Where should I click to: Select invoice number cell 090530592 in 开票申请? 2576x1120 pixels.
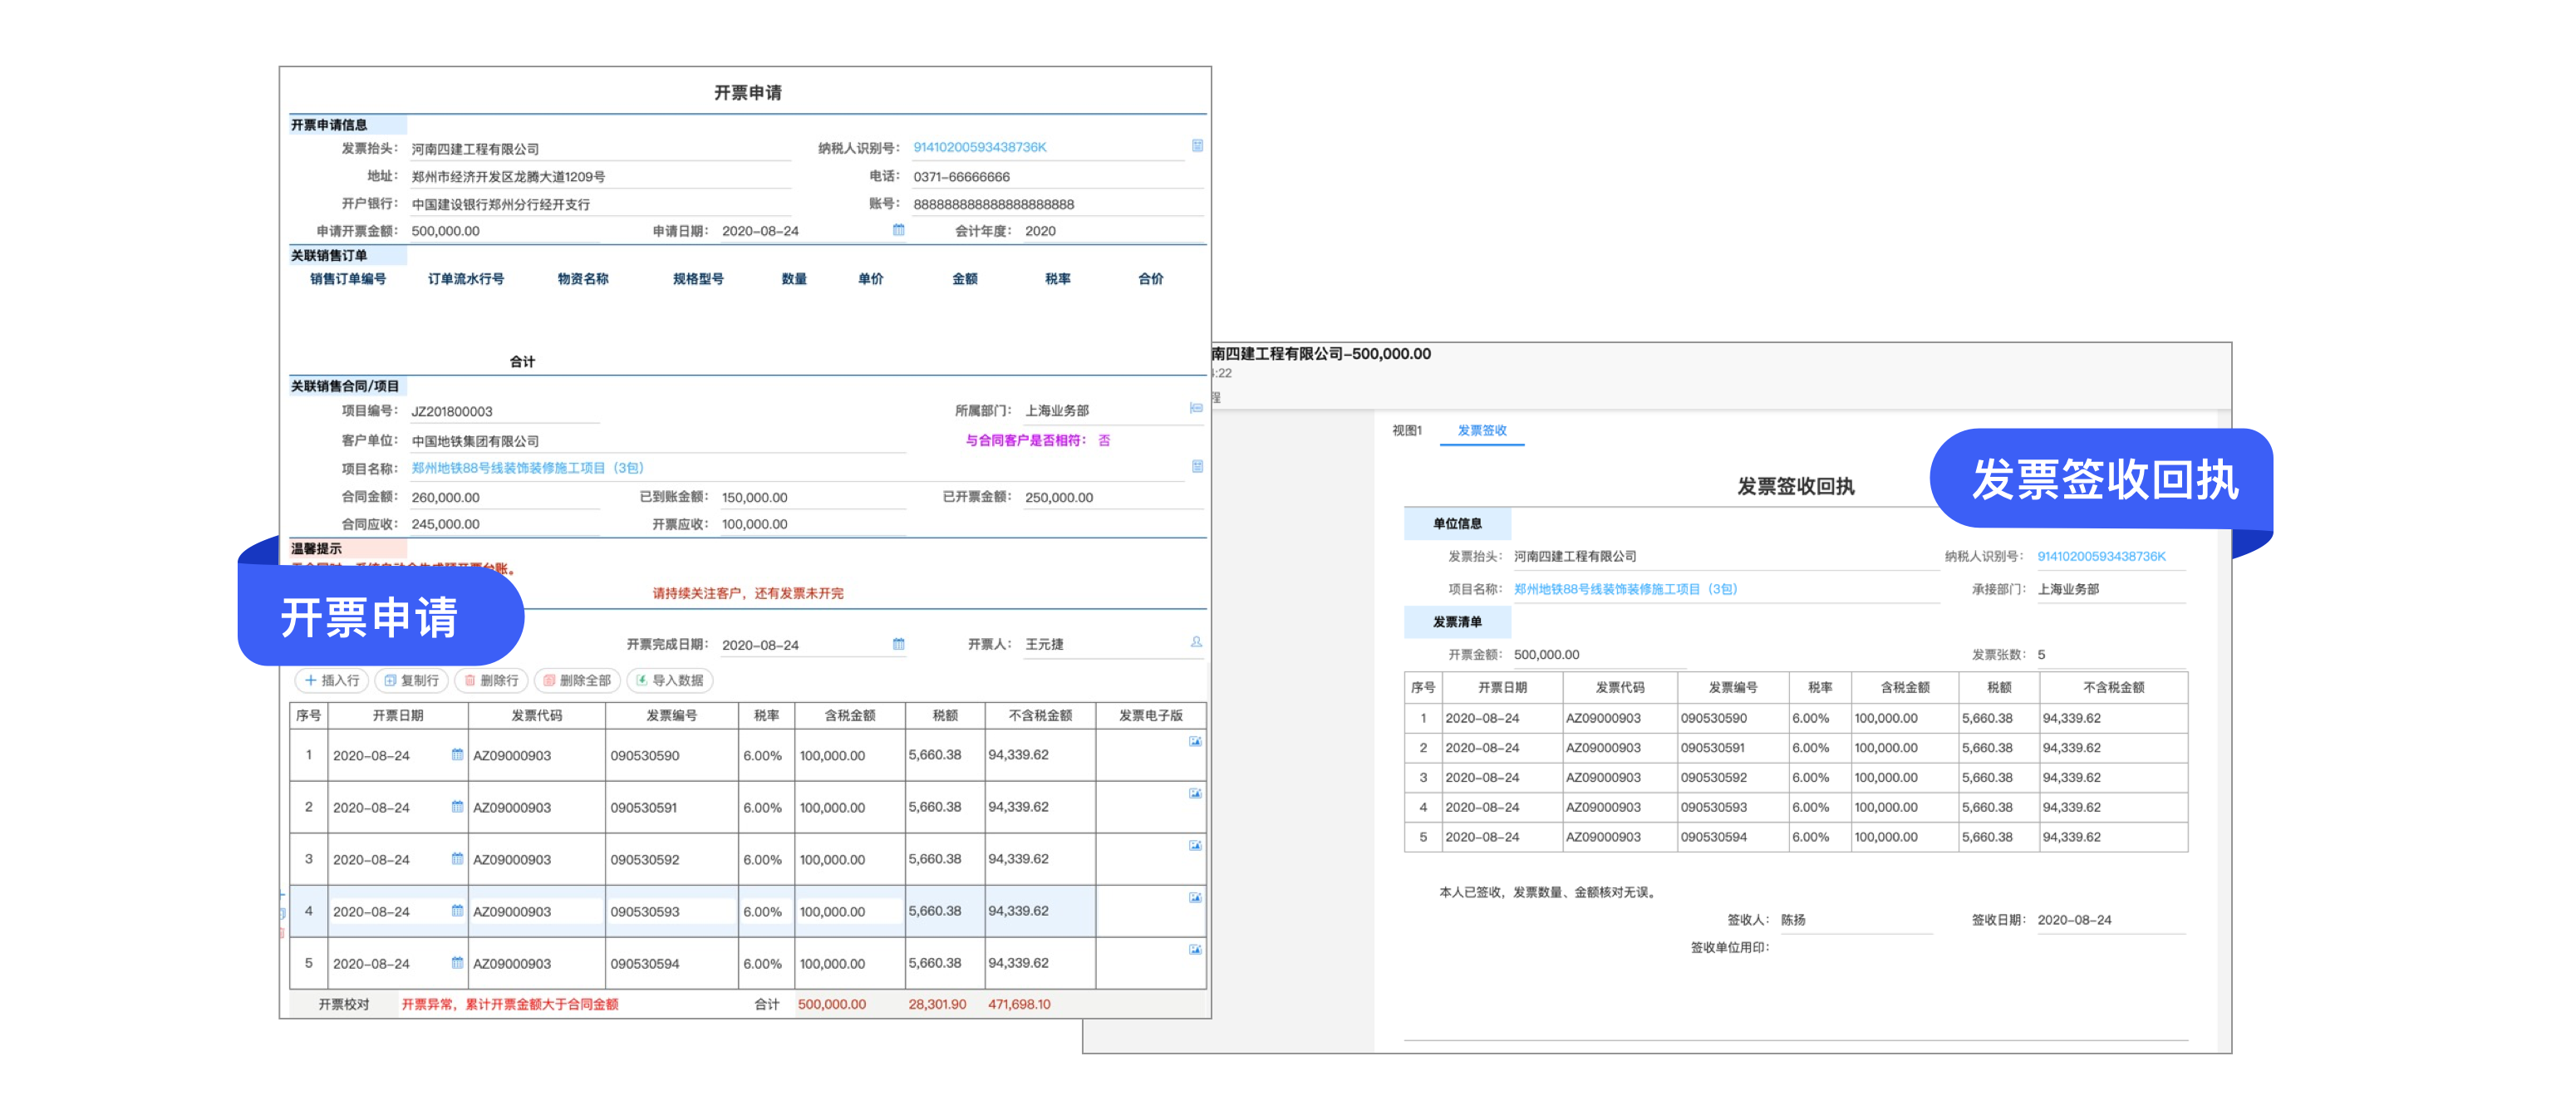coord(671,859)
